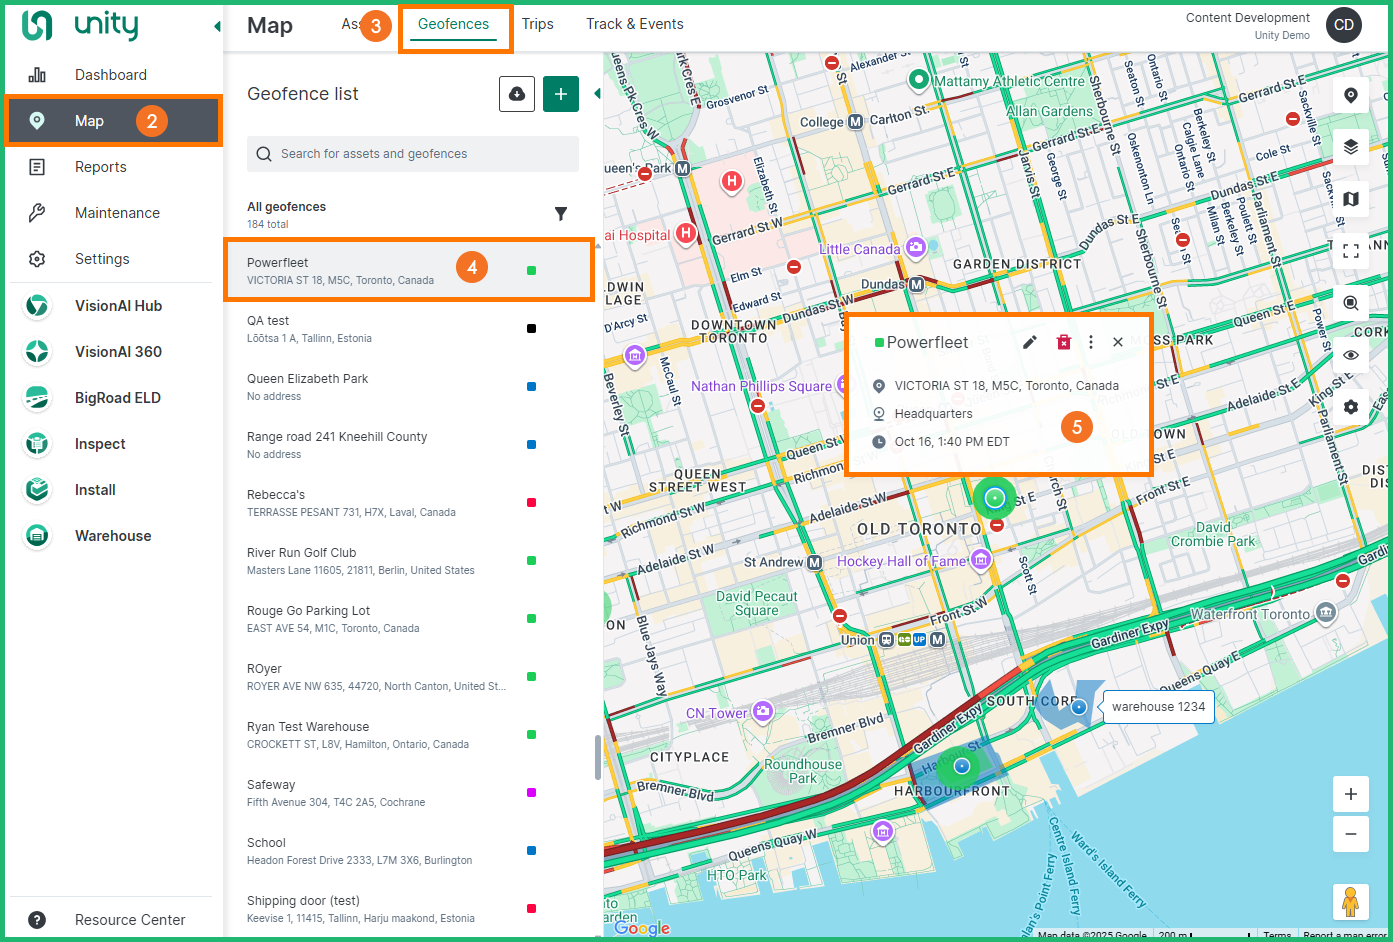Open the Track & Events tab
The width and height of the screenshot is (1393, 942).
tap(634, 24)
